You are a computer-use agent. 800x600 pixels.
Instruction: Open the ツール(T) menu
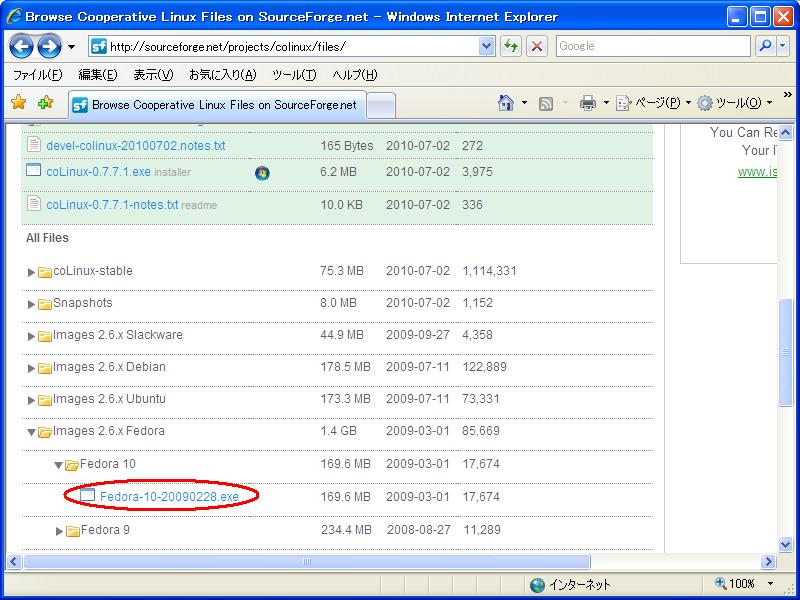(294, 75)
